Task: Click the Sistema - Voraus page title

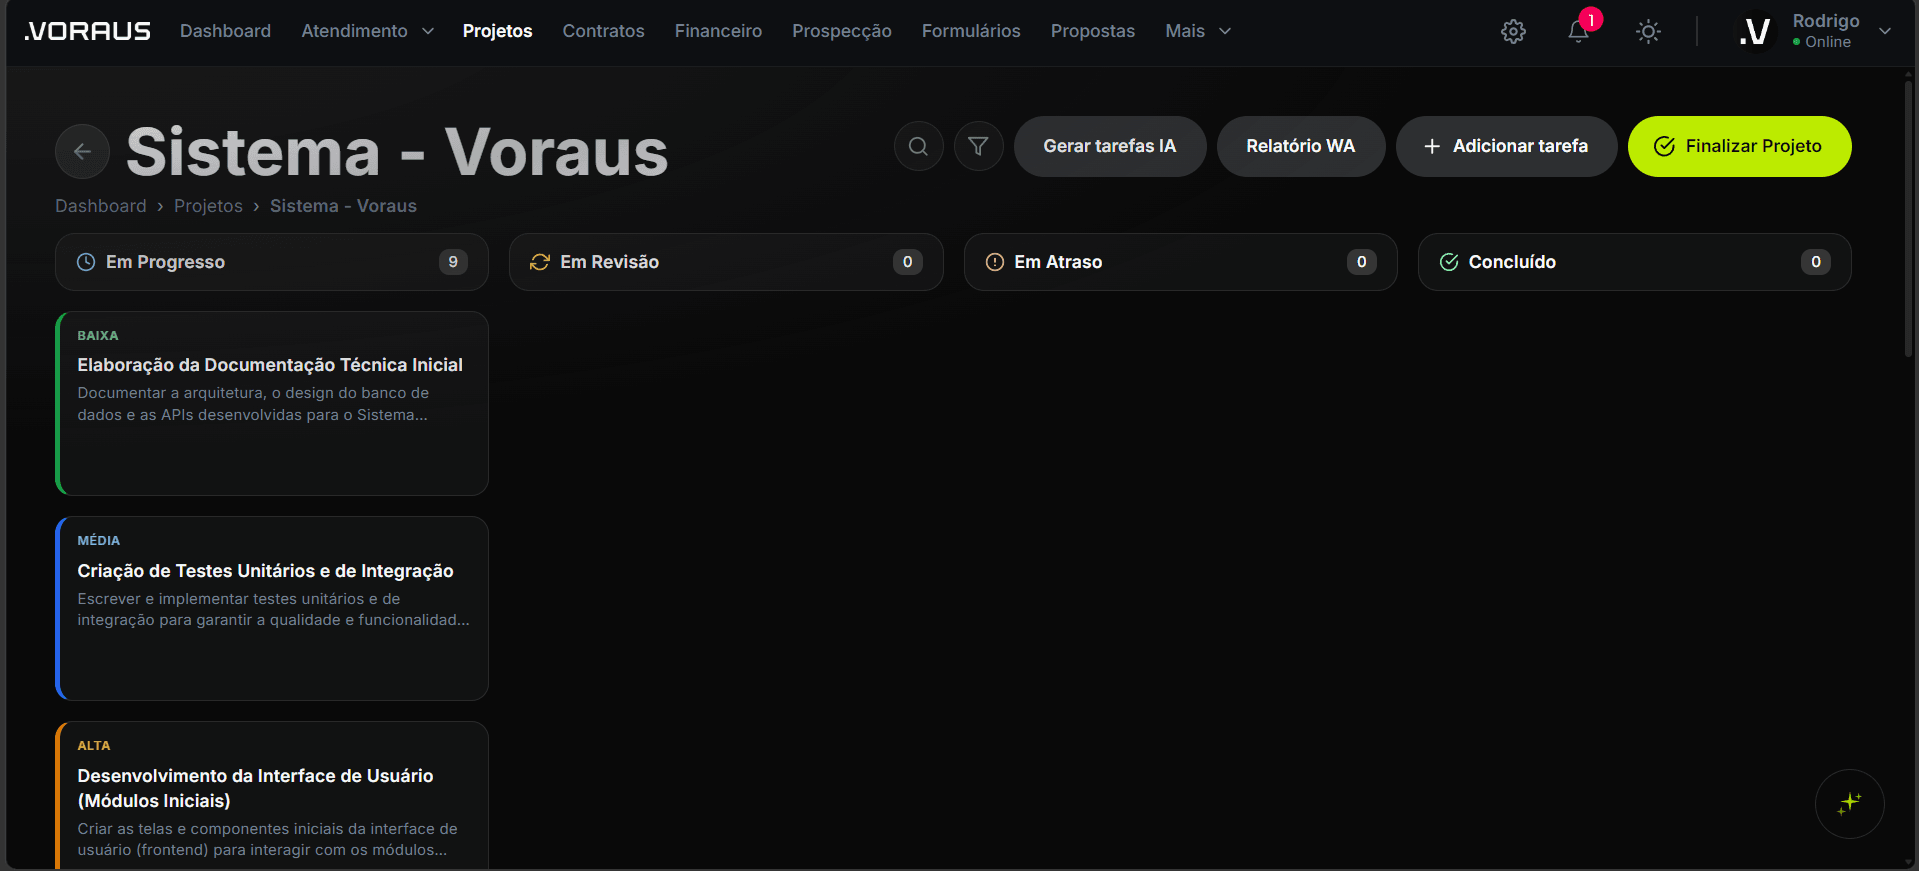Action: click(397, 152)
